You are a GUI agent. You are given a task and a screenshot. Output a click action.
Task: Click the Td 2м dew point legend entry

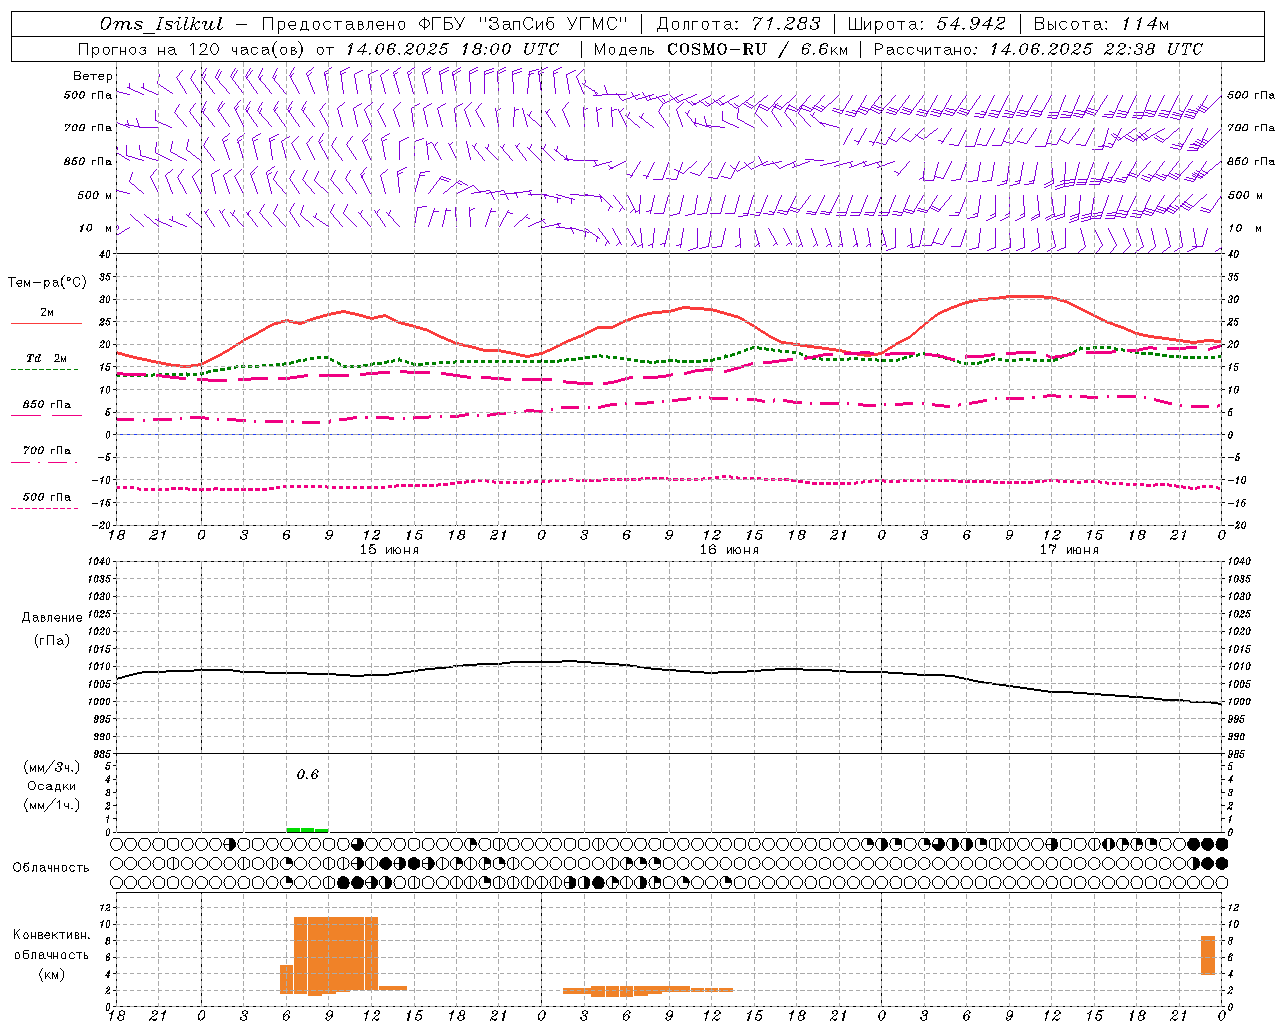tap(46, 358)
